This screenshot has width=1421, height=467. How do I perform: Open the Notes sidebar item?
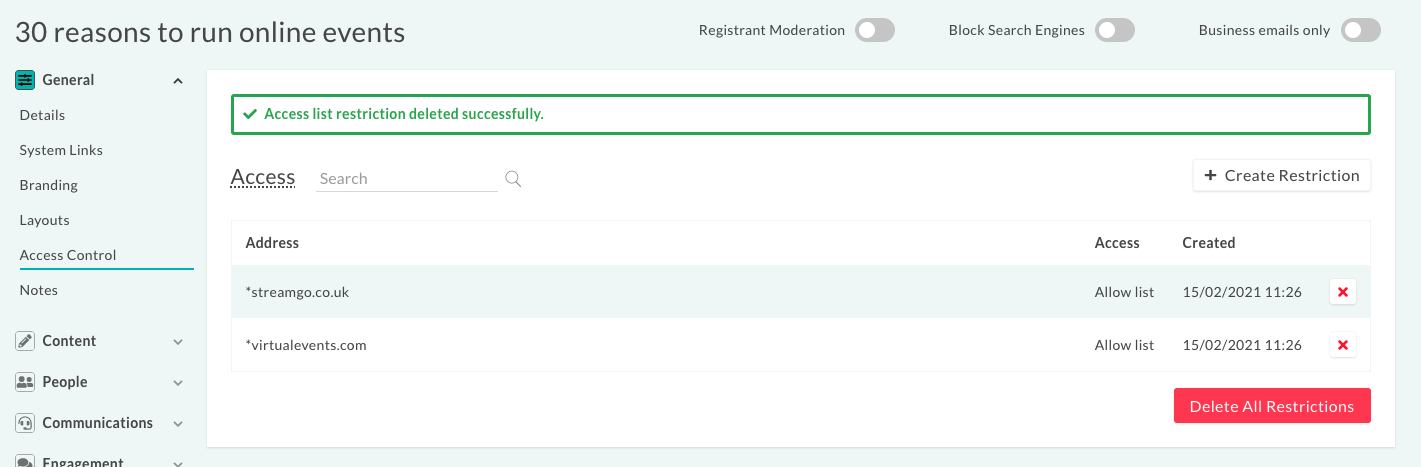click(x=39, y=290)
